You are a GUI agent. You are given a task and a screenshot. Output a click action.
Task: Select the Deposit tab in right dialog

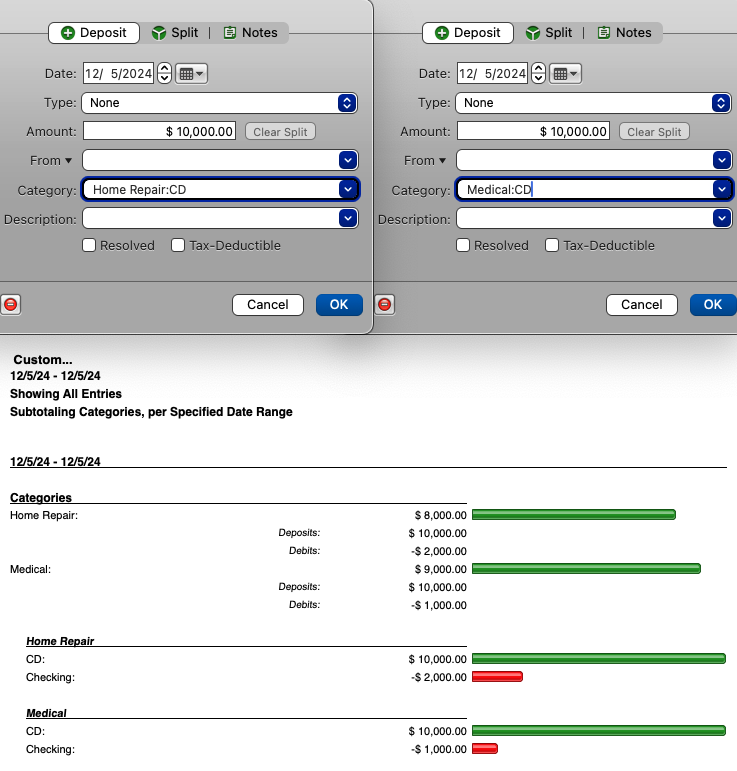(x=468, y=33)
